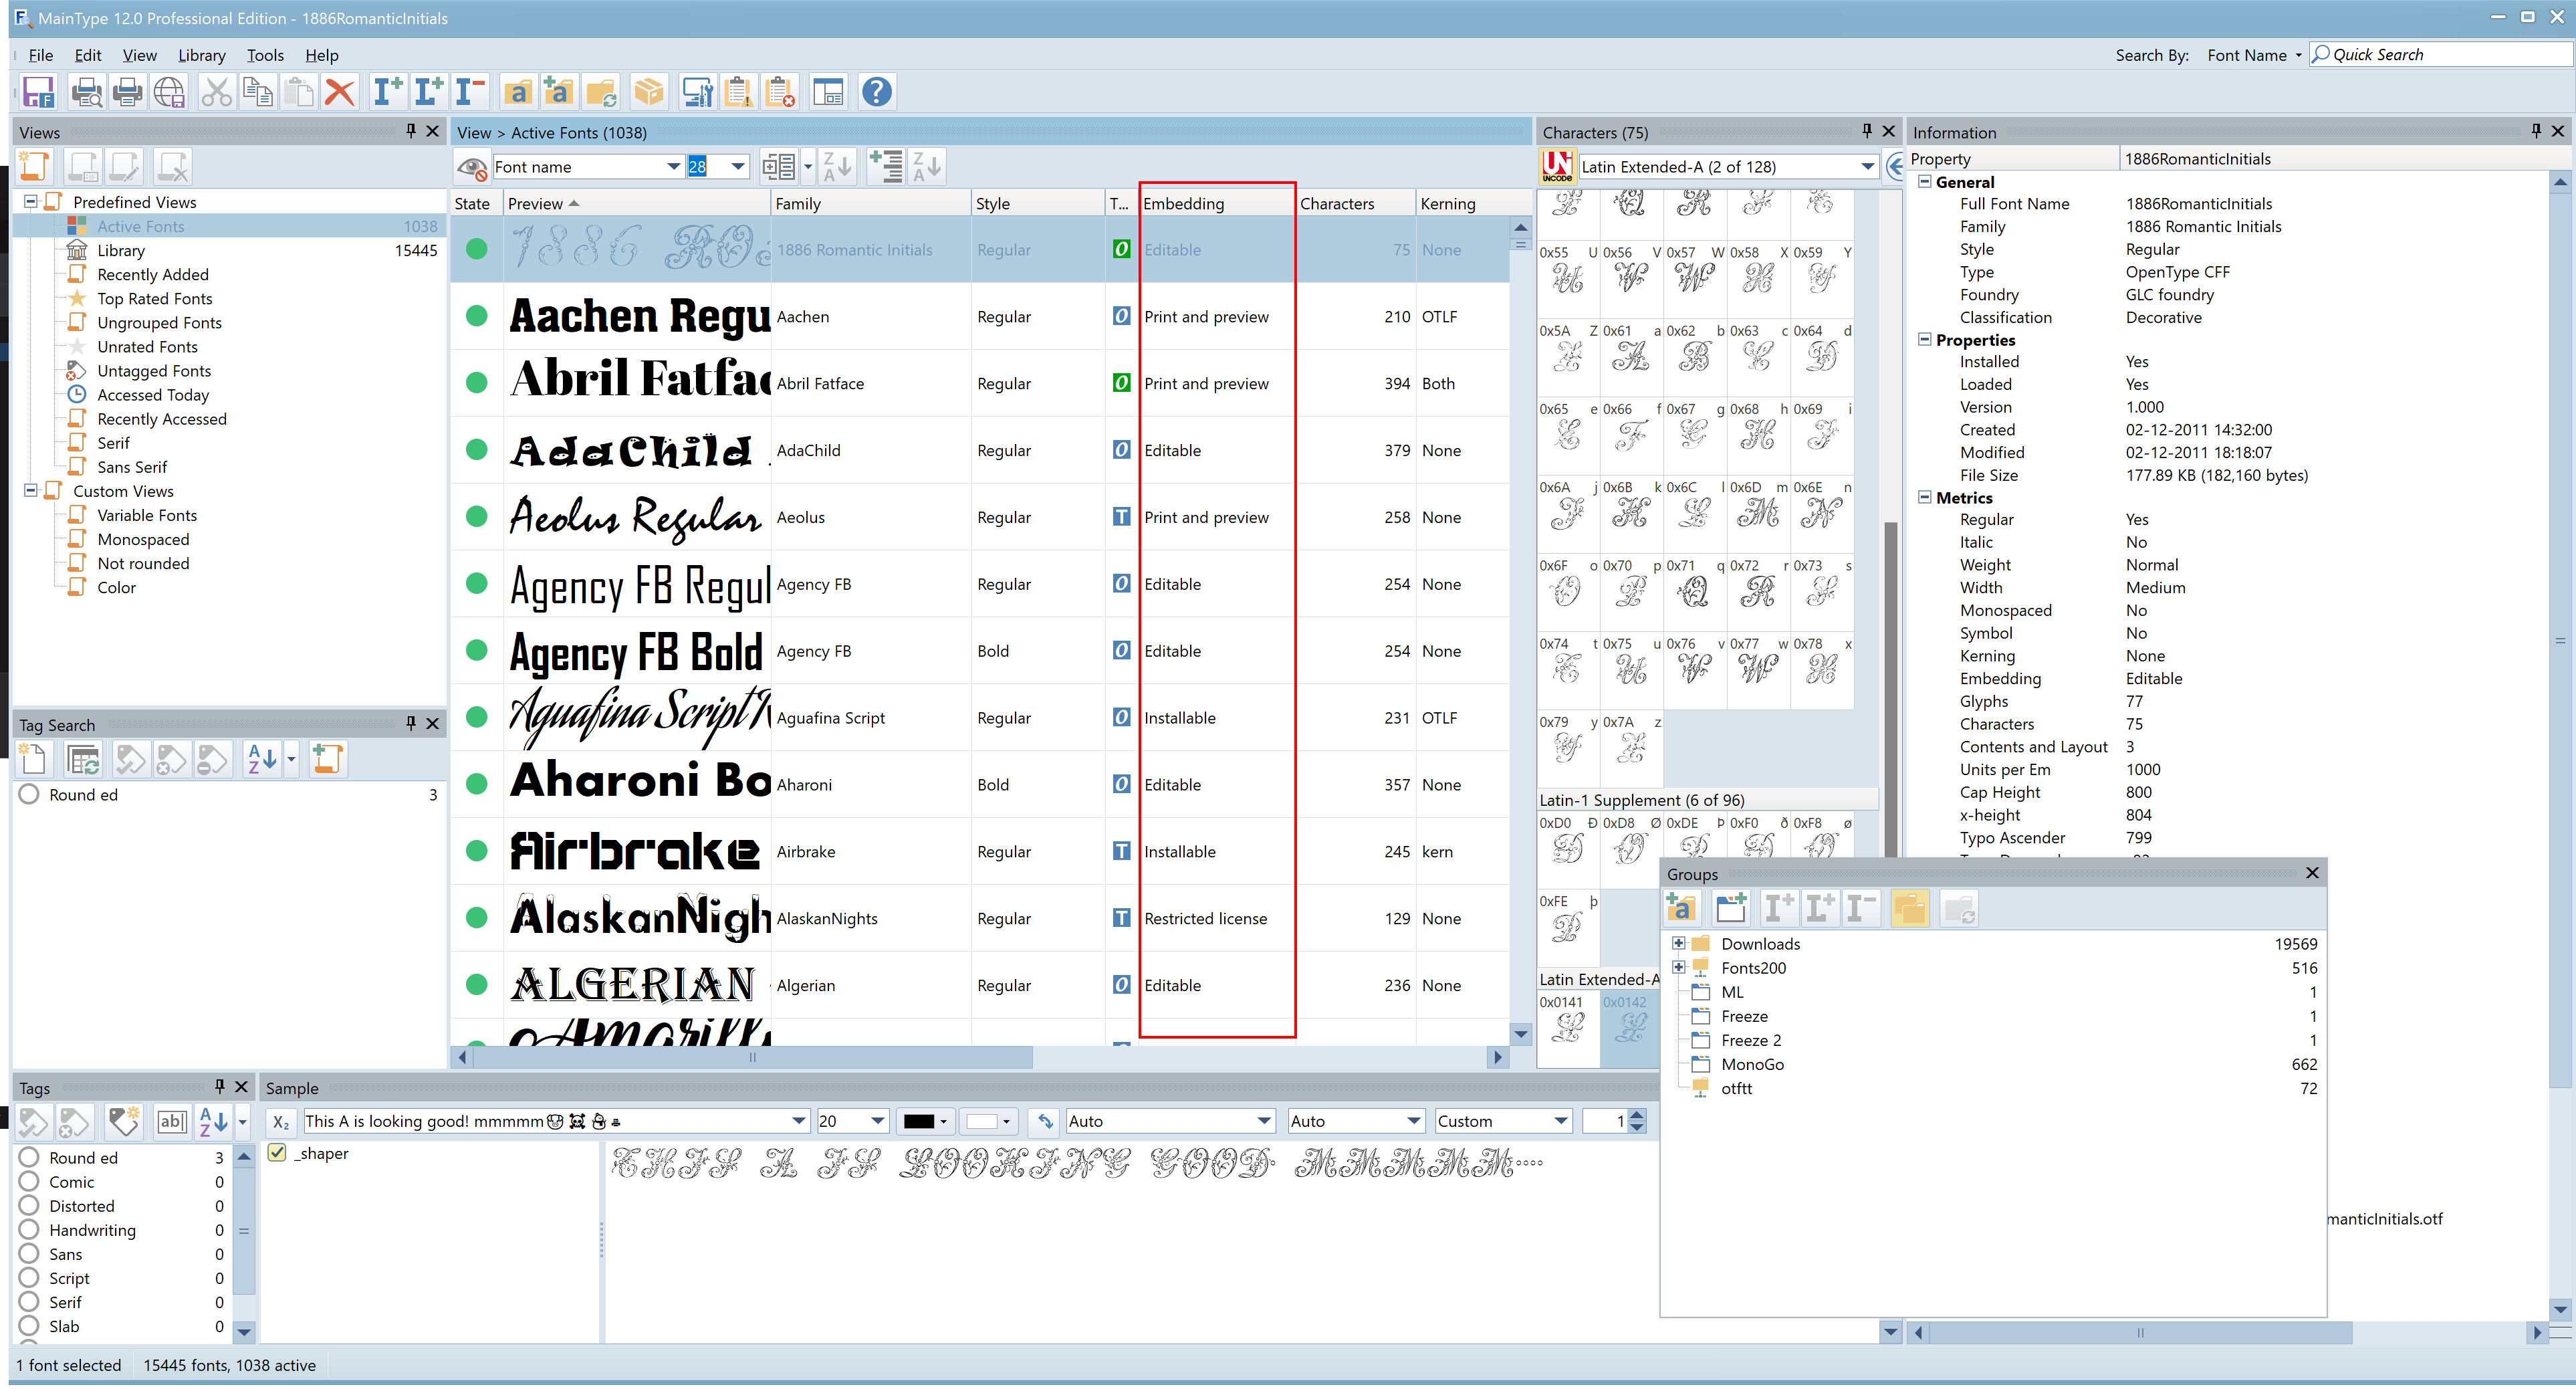Click the sort Z-A icon in font list toolbar
This screenshot has height=1389, width=2576.
coord(836,166)
